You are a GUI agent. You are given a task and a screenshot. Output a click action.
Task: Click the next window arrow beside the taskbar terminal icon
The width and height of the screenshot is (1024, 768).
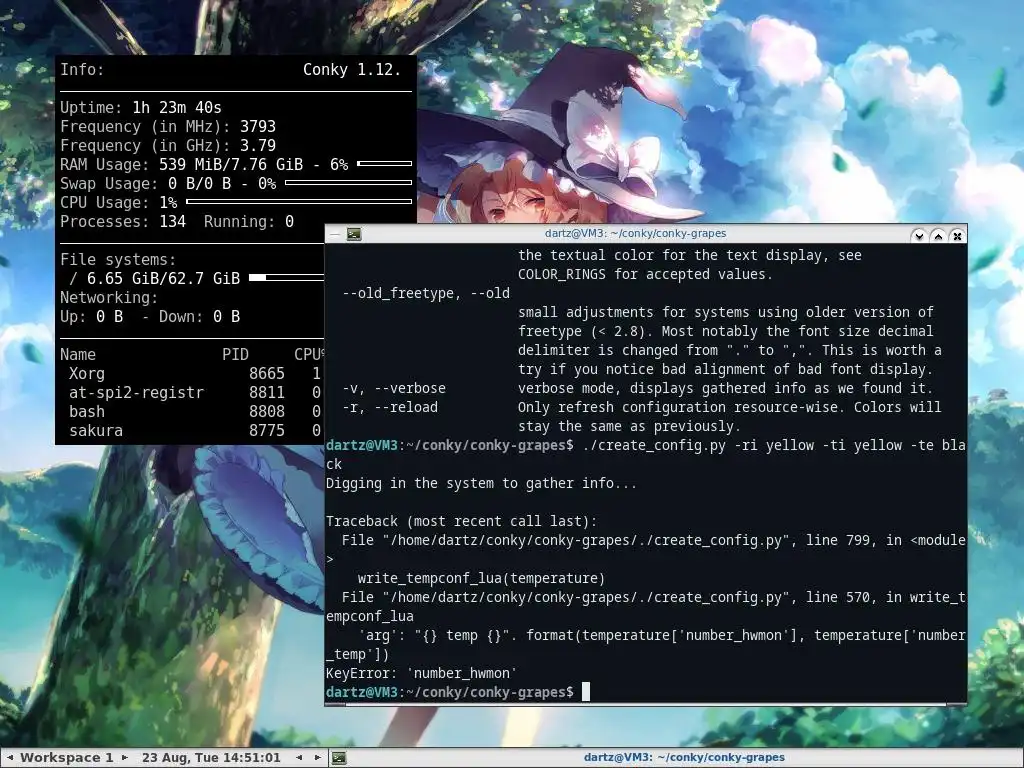(317, 758)
